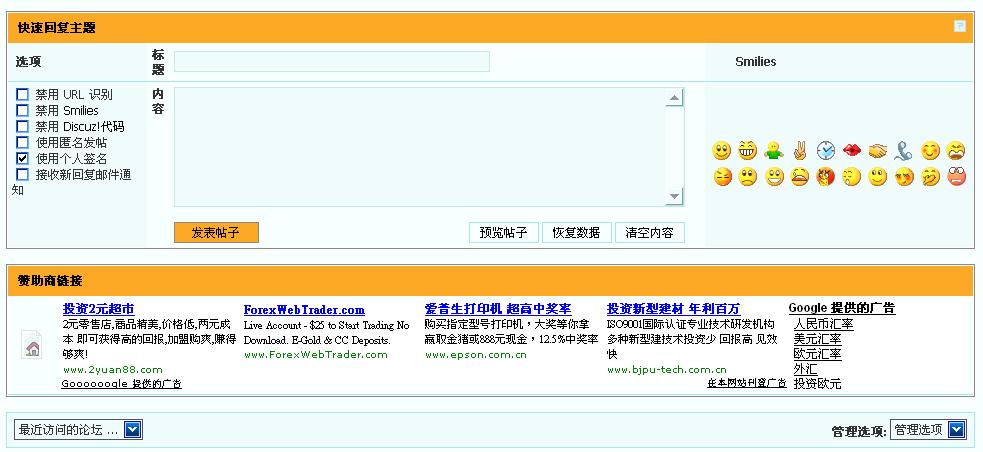This screenshot has width=983, height=452.
Task: Click the www.ForexWebTrader.com green URL
Action: [x=315, y=354]
